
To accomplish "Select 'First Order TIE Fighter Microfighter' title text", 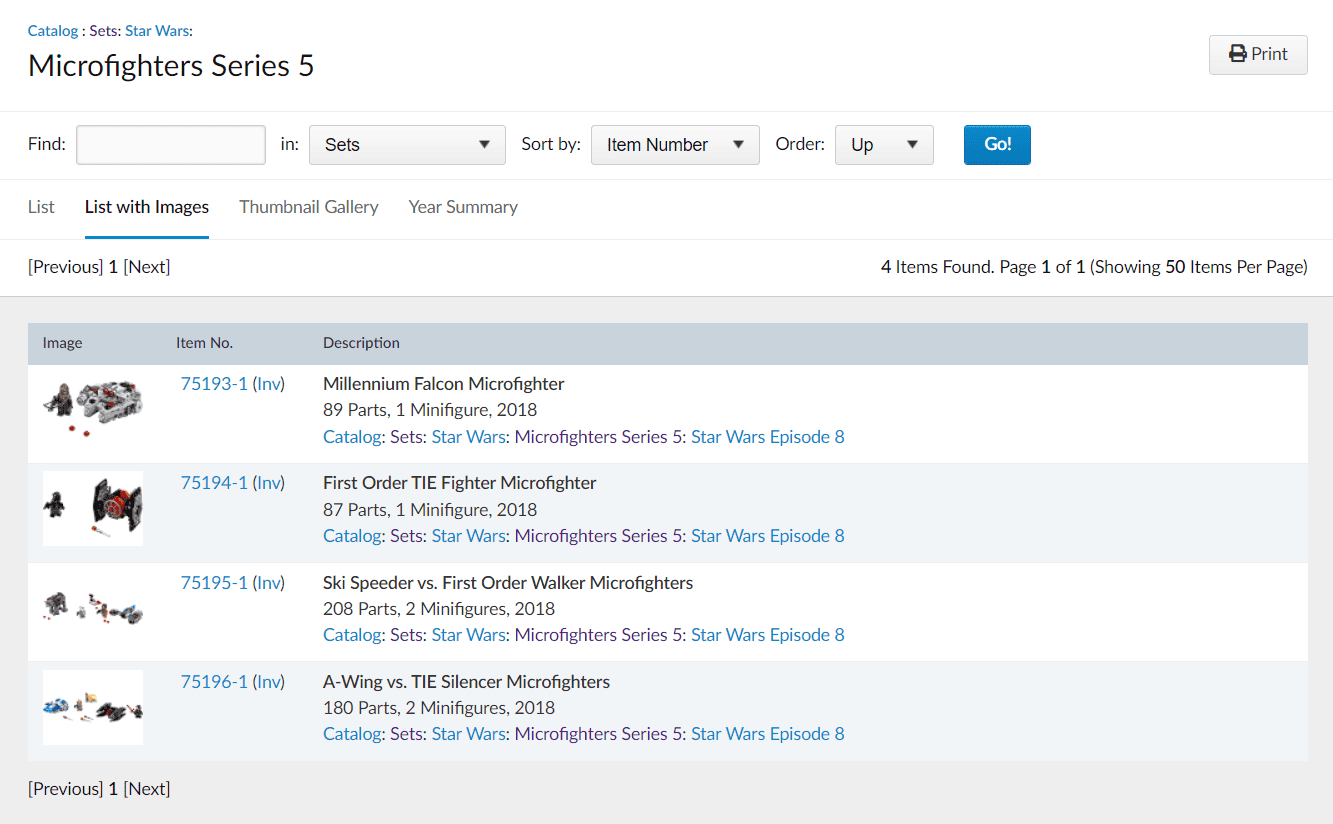I will coord(460,483).
